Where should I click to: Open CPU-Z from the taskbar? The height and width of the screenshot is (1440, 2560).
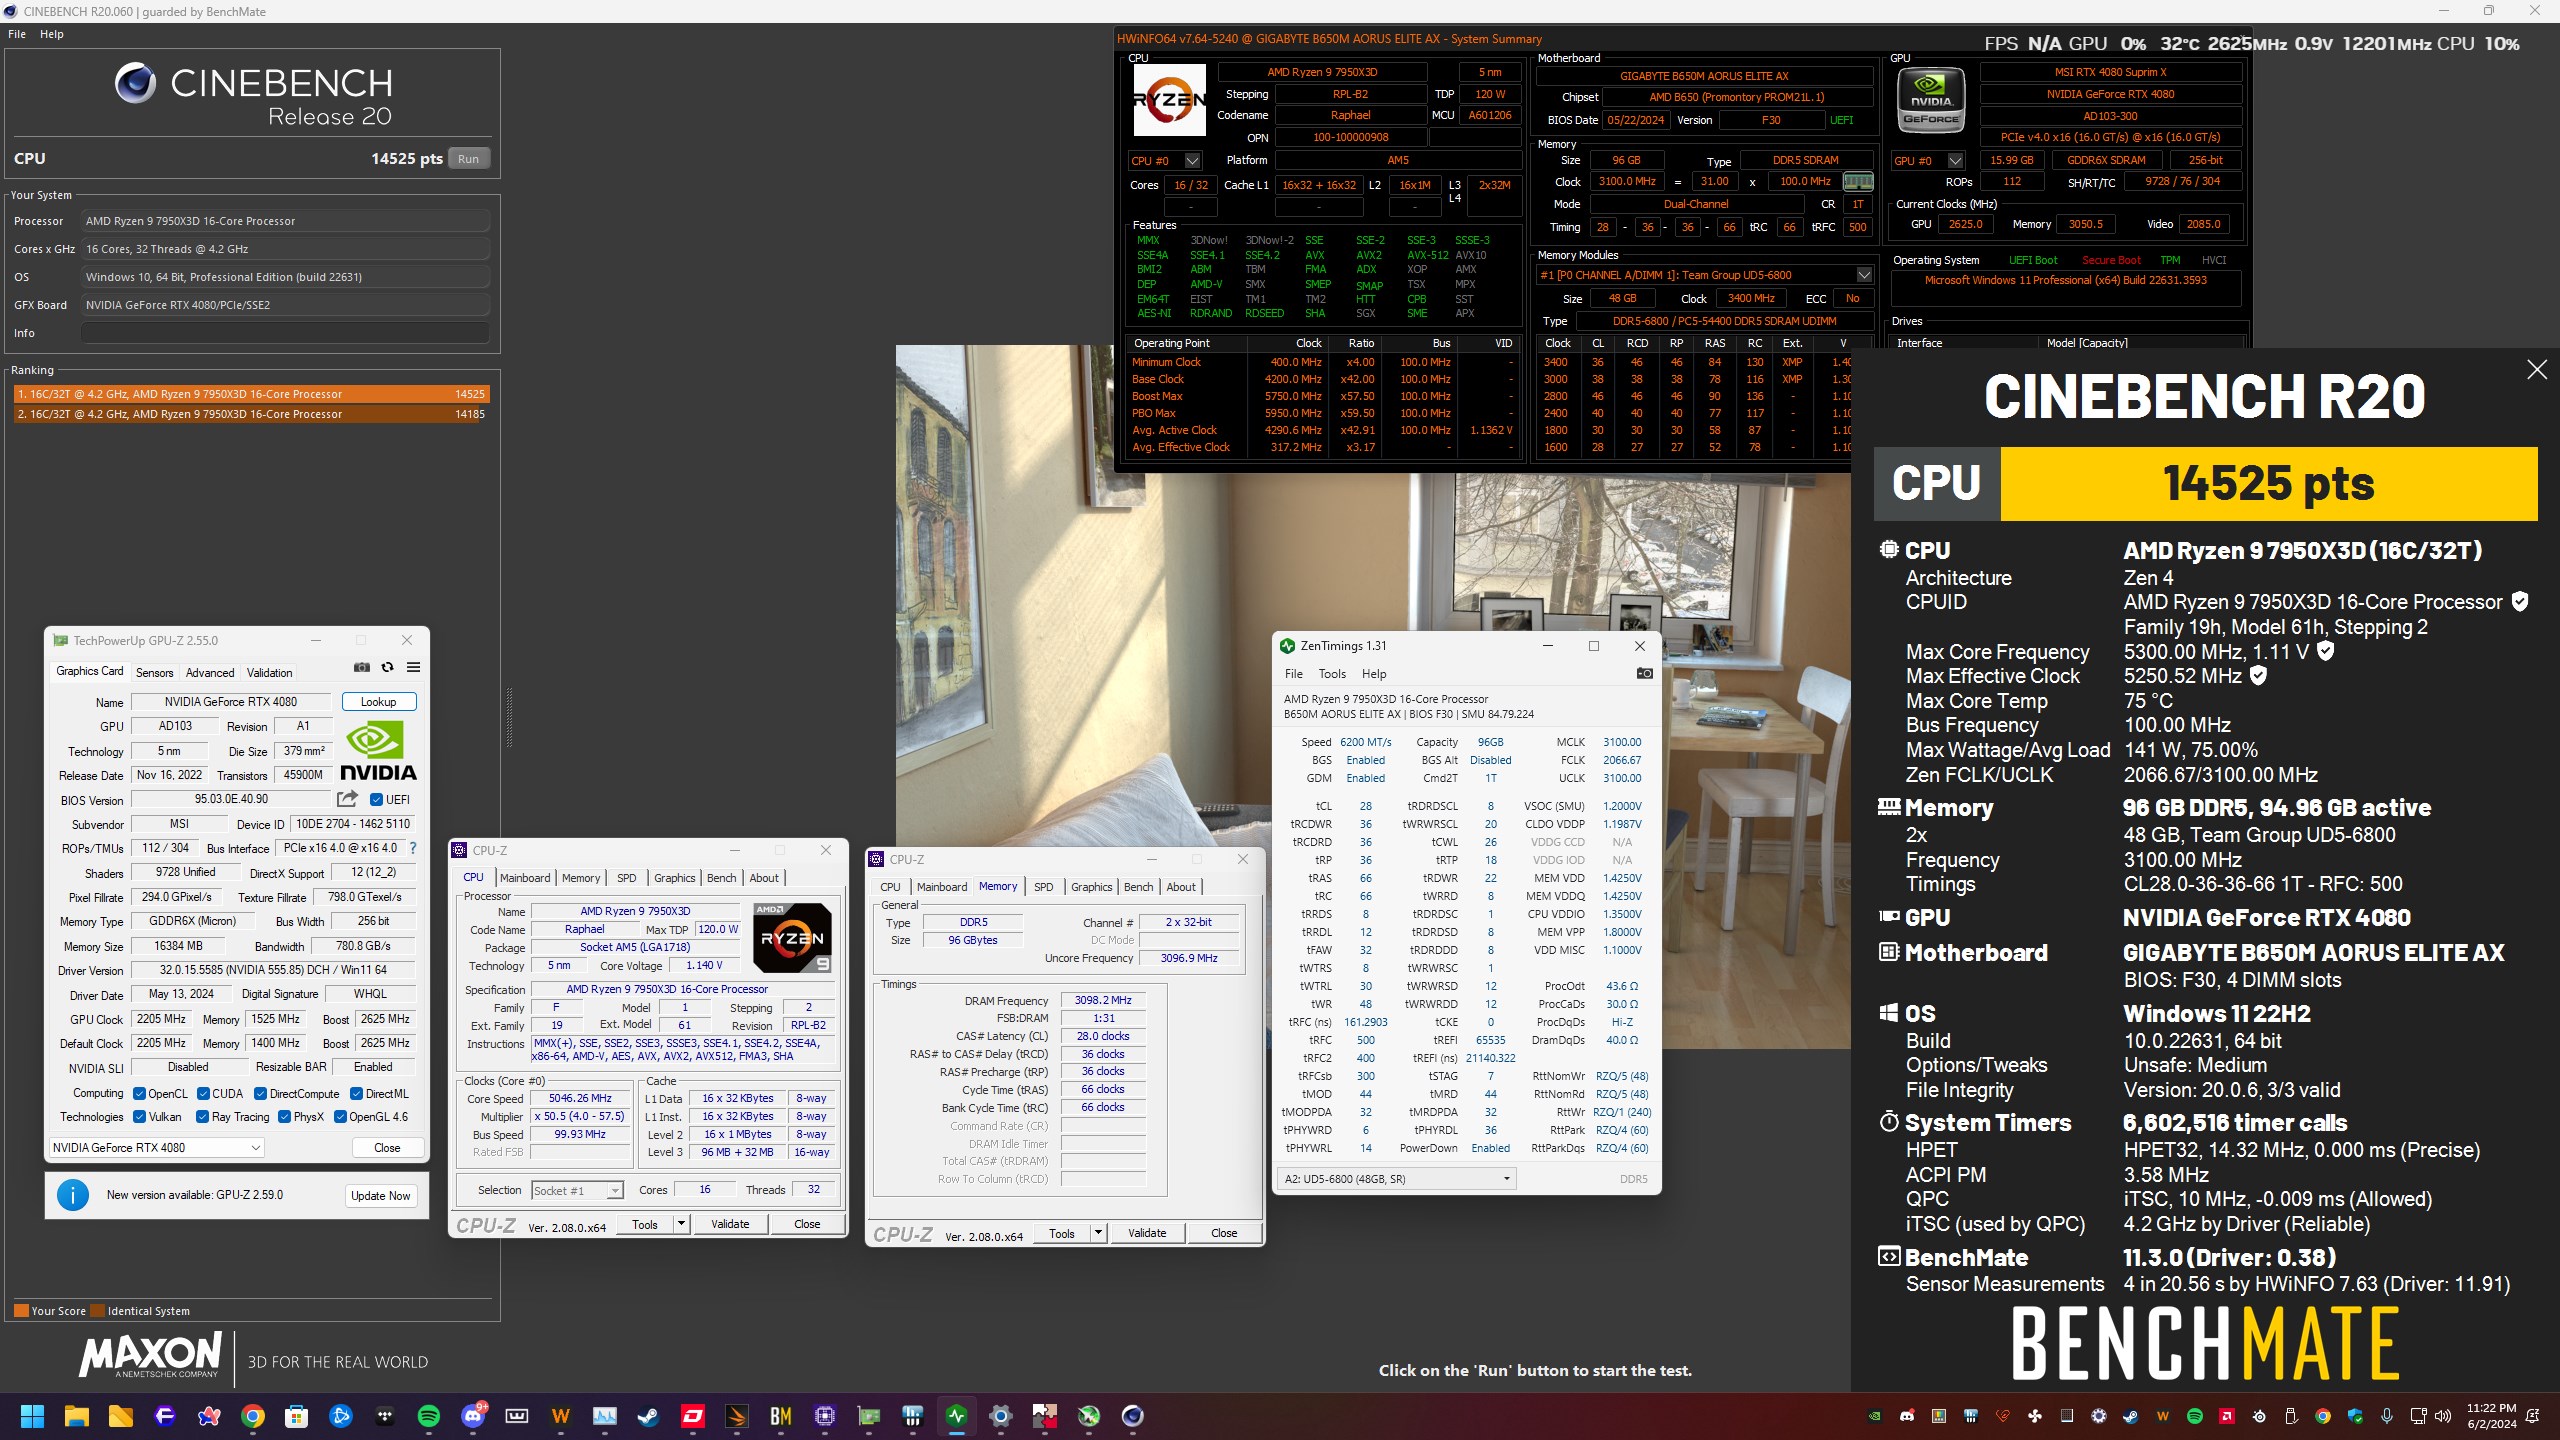click(825, 1416)
